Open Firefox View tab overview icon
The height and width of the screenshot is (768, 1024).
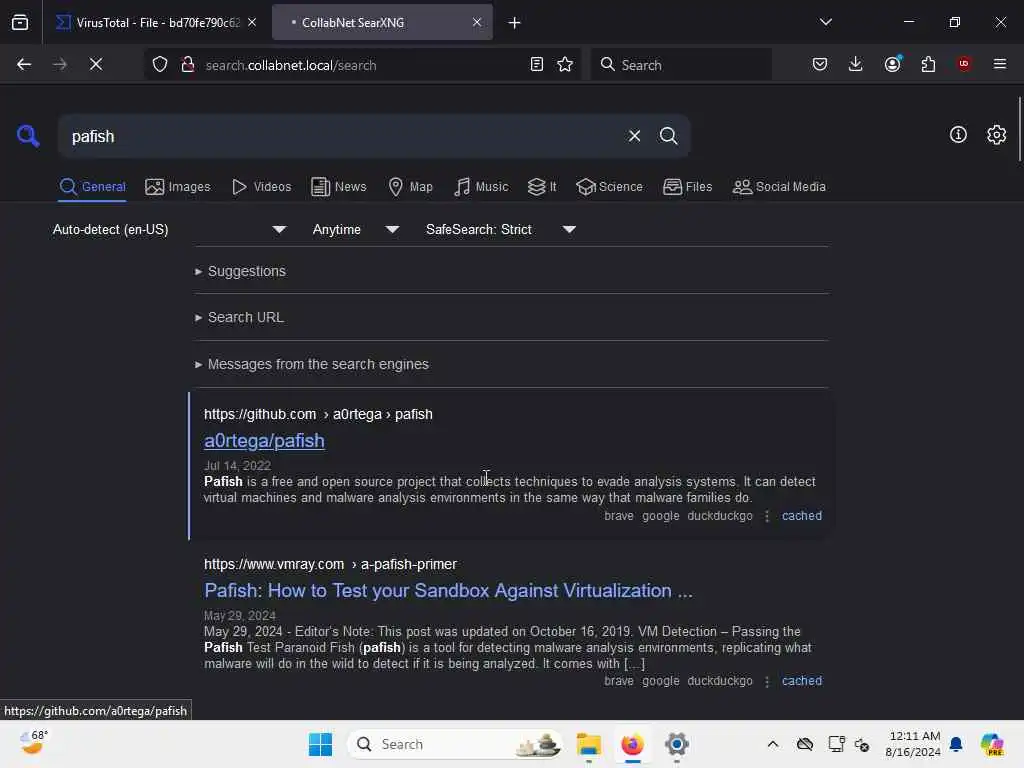[20, 23]
